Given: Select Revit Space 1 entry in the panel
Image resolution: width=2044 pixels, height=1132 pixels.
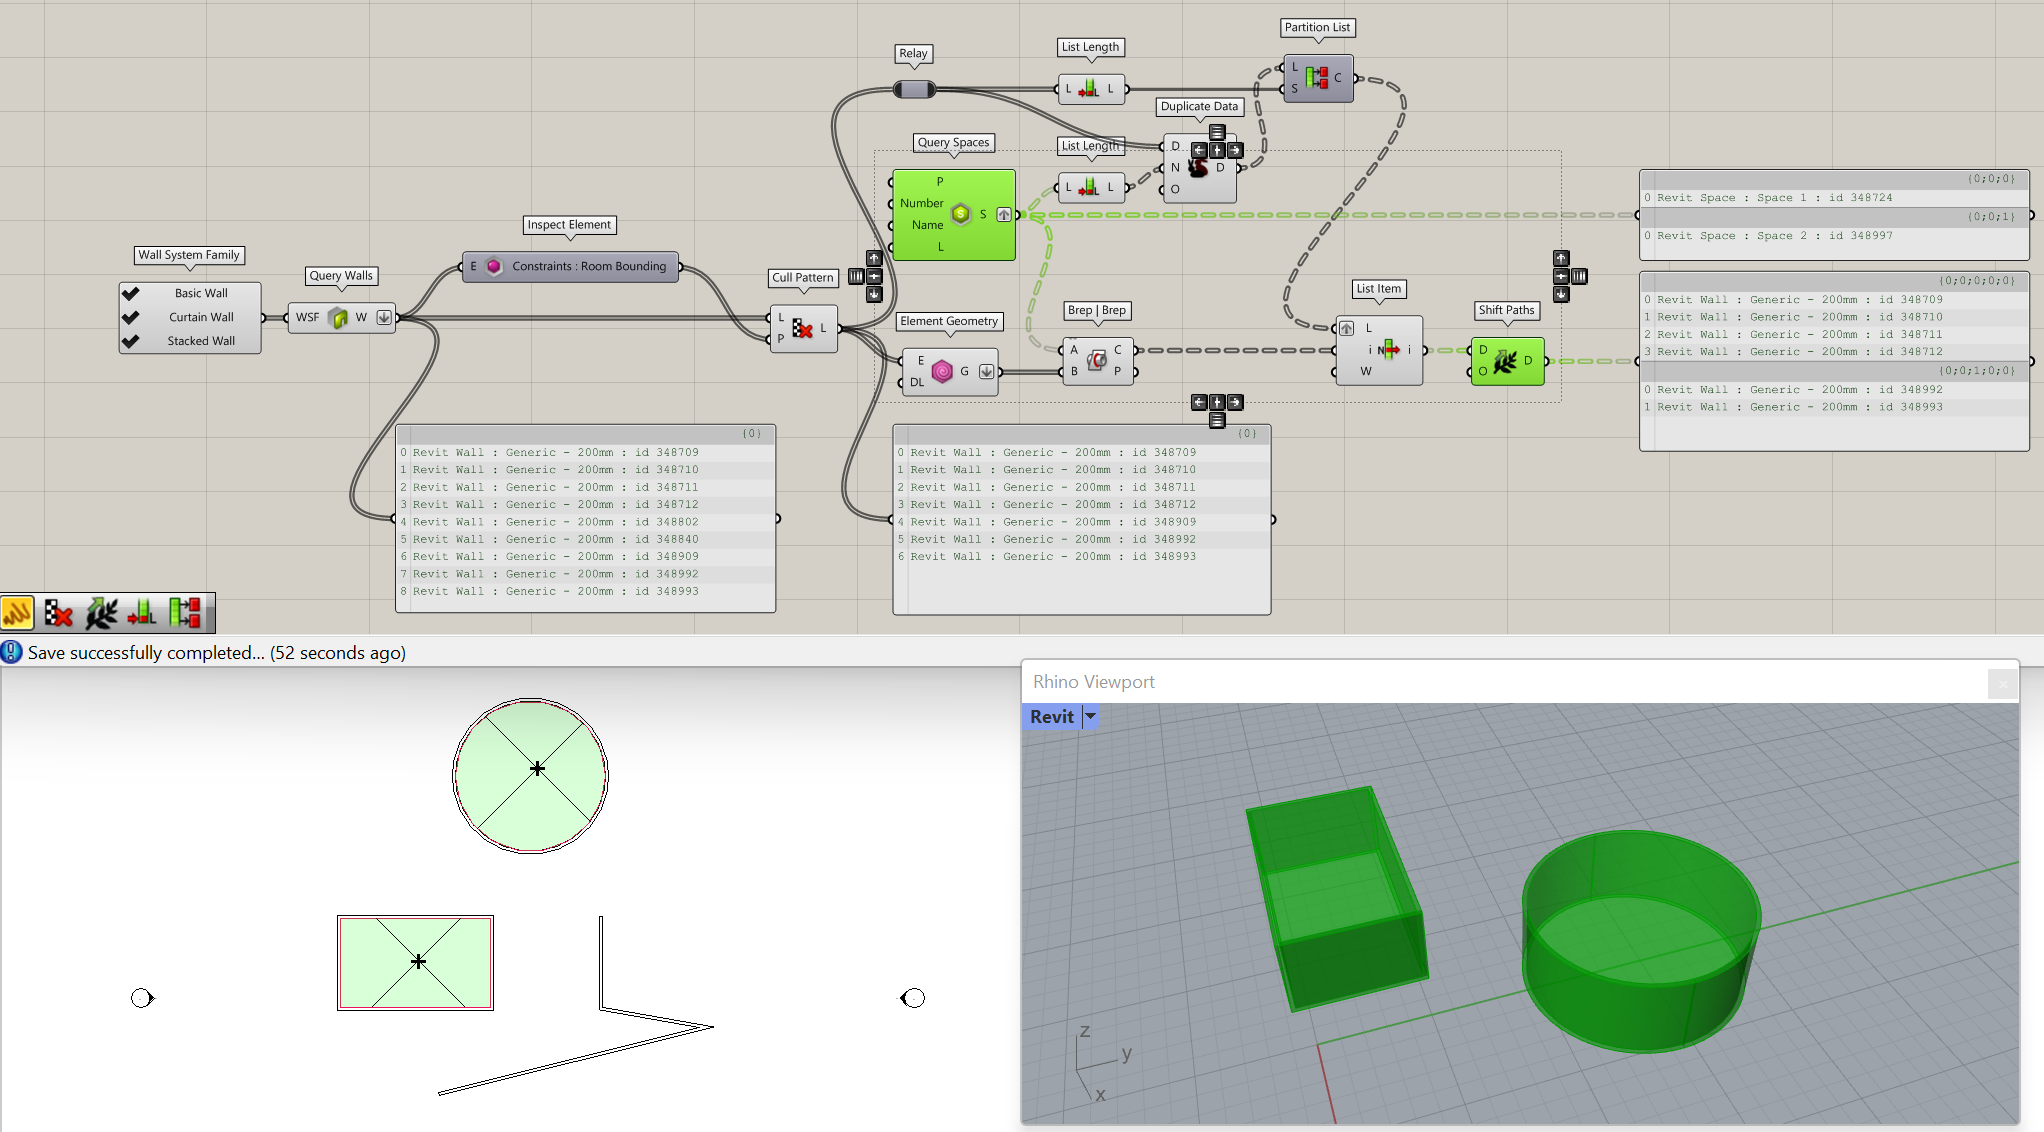Looking at the screenshot, I should coord(1774,198).
